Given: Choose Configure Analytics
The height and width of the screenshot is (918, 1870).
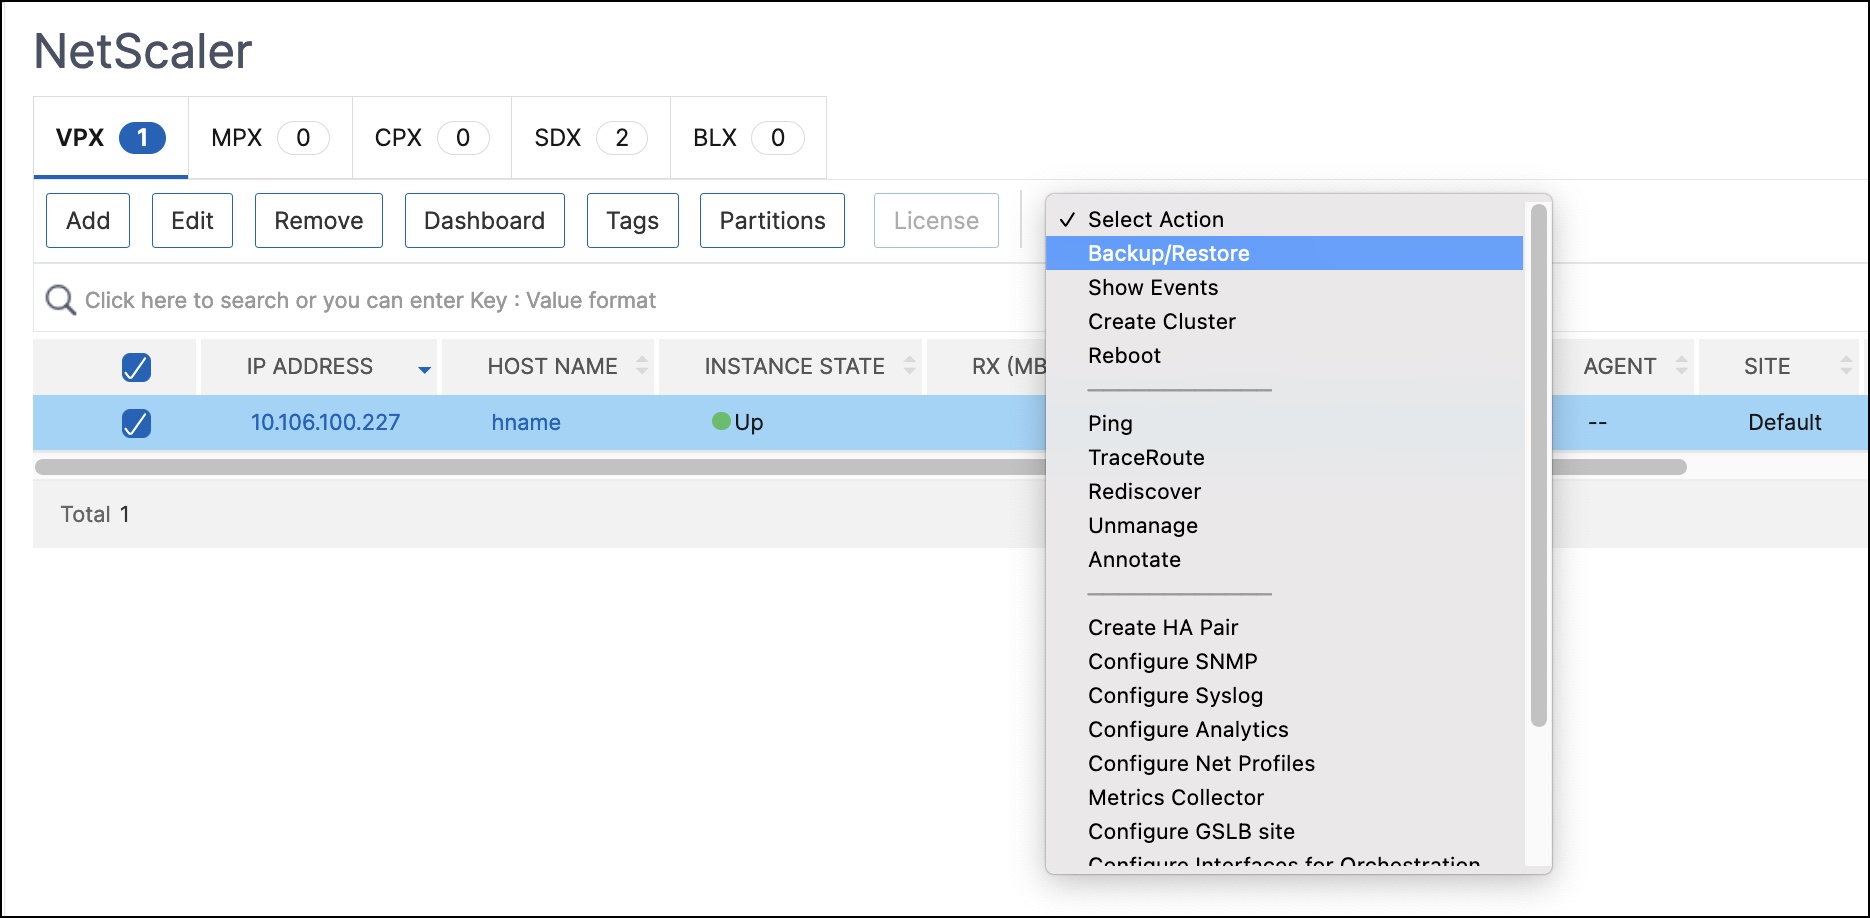Looking at the screenshot, I should [1284, 729].
